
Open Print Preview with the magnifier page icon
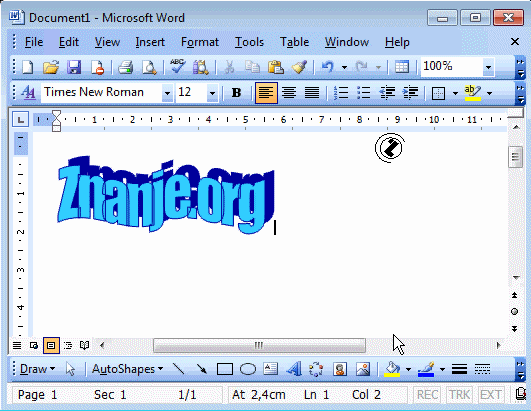(149, 67)
